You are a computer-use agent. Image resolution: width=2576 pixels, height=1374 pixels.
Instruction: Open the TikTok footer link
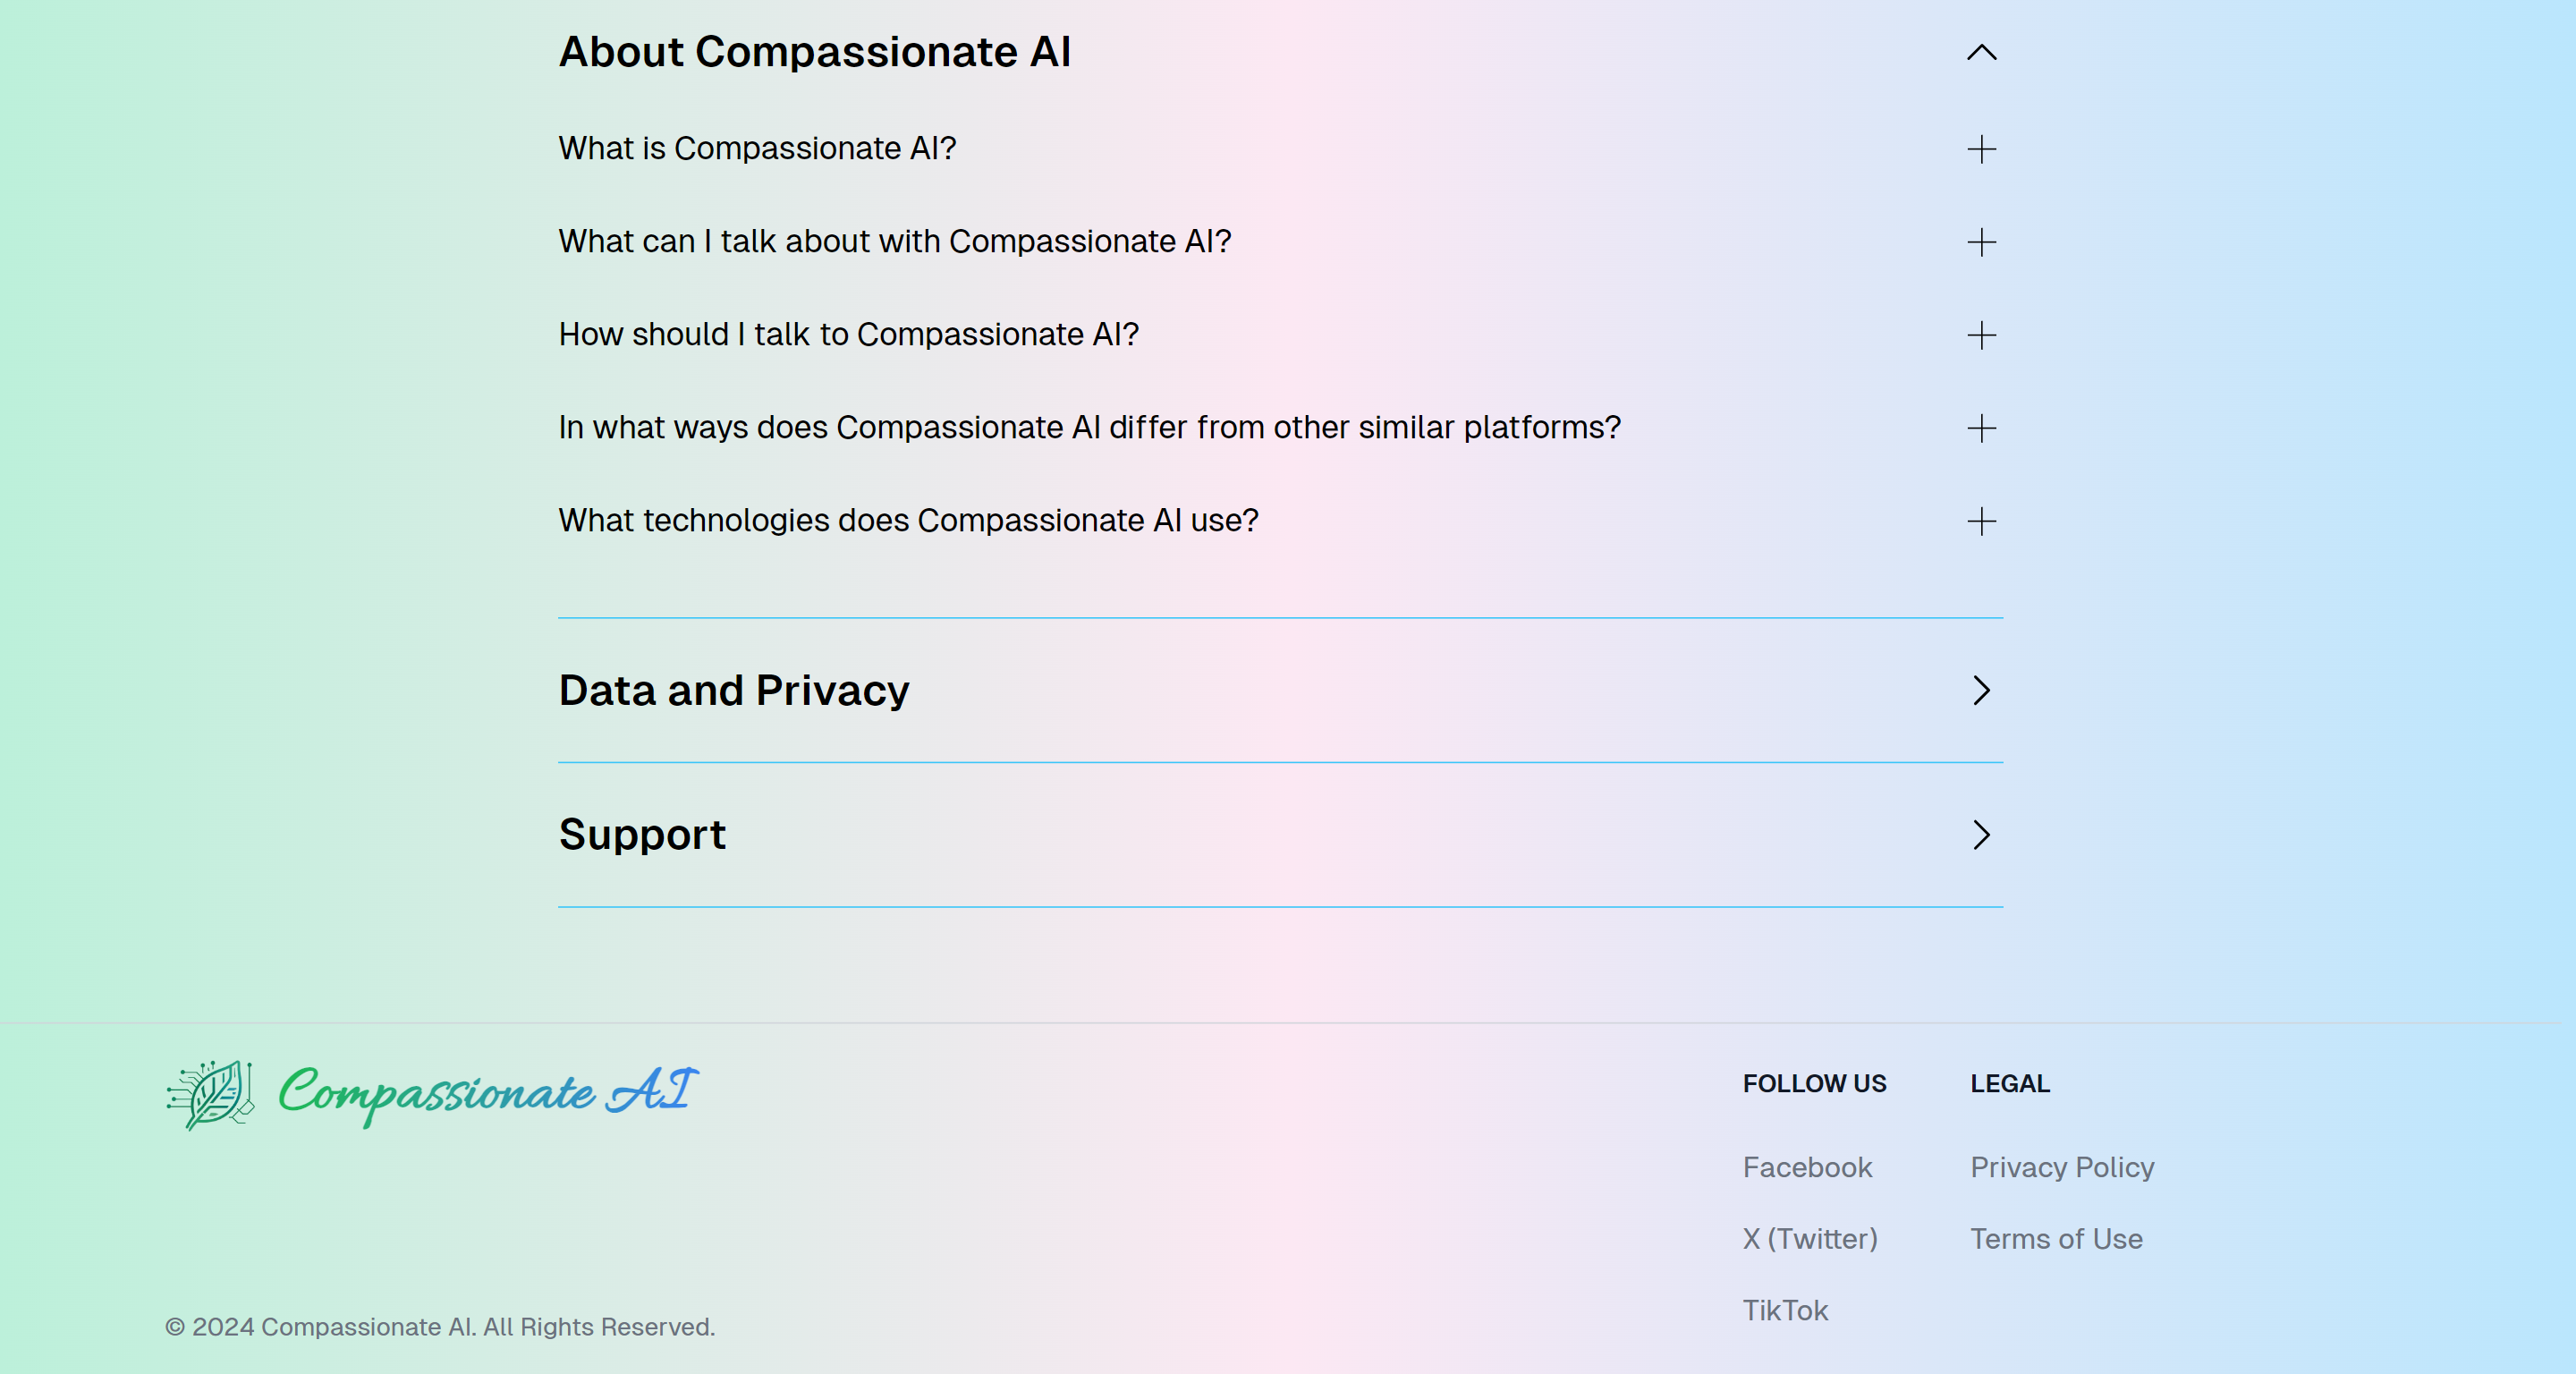click(1785, 1310)
